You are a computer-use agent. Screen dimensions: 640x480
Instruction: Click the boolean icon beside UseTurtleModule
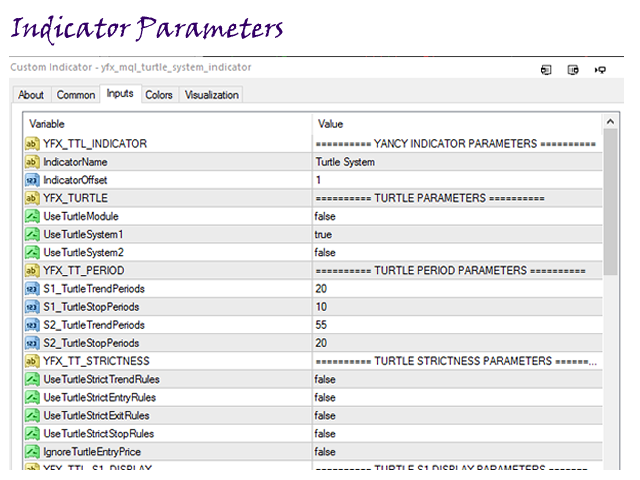(32, 216)
